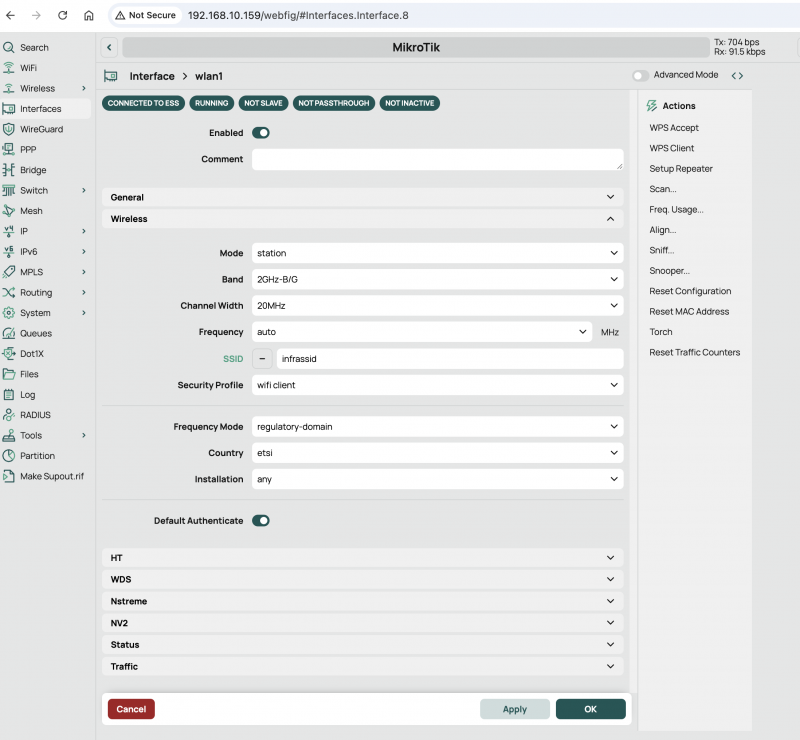This screenshot has height=740, width=800.
Task: Click the SSID text field
Action: 449,358
